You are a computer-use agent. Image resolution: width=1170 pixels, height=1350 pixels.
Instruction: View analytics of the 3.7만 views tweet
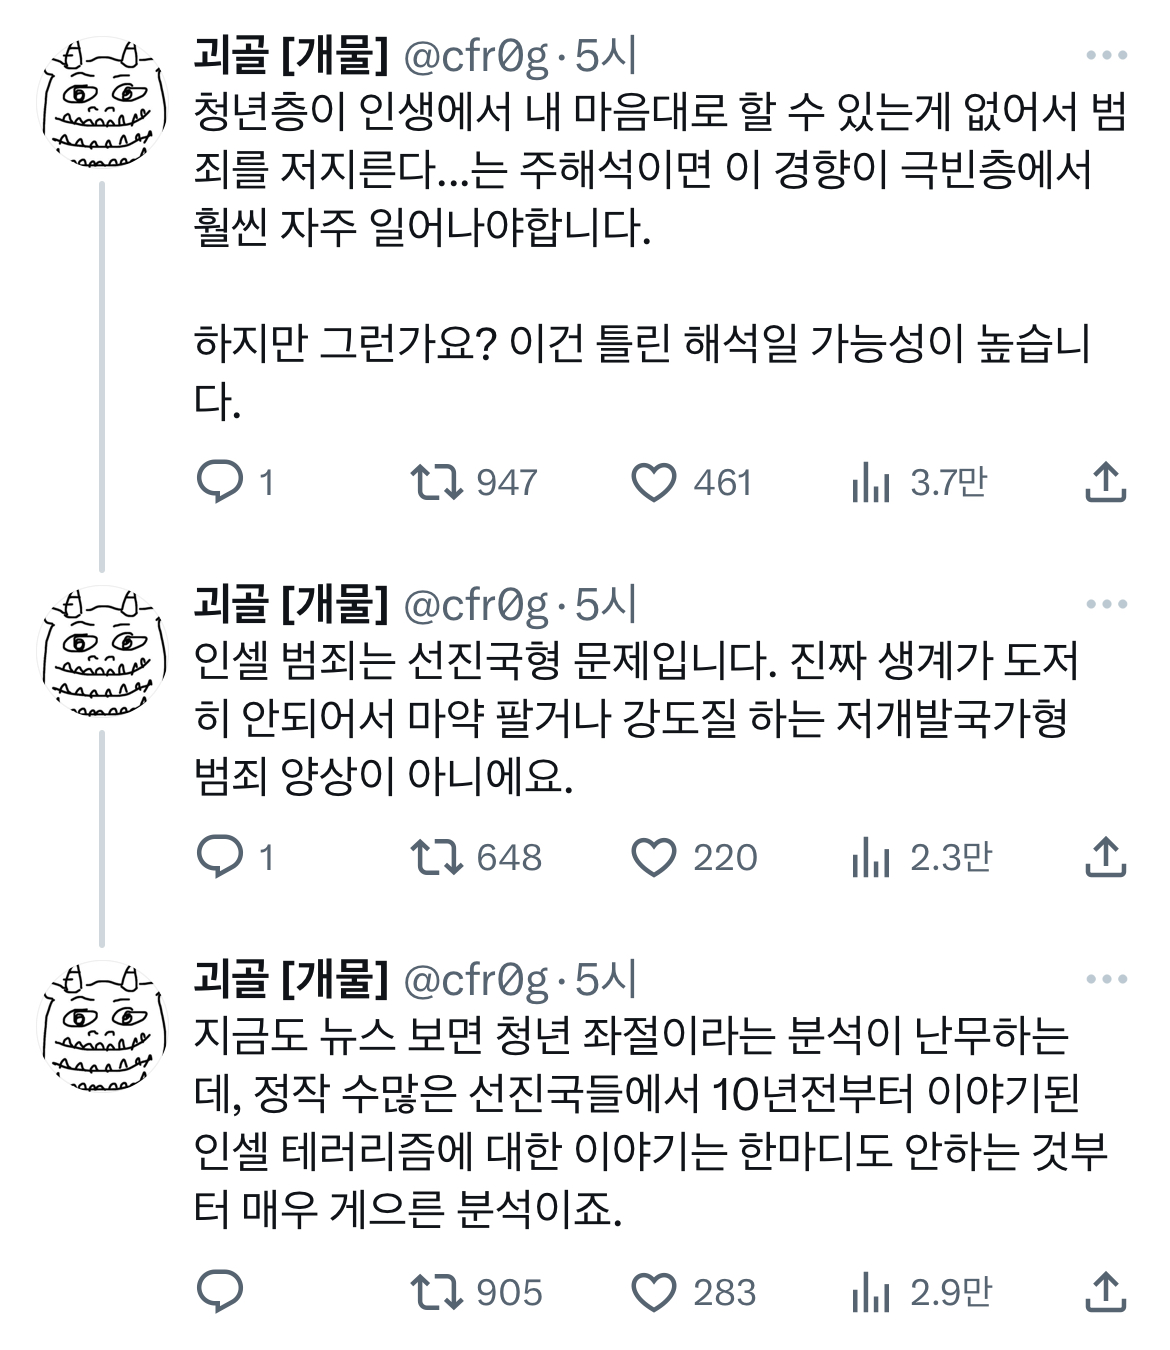pos(871,483)
